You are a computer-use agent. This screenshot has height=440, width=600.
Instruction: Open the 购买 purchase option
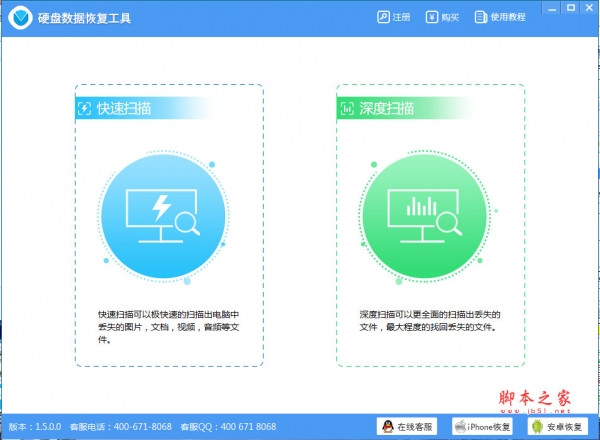click(442, 17)
